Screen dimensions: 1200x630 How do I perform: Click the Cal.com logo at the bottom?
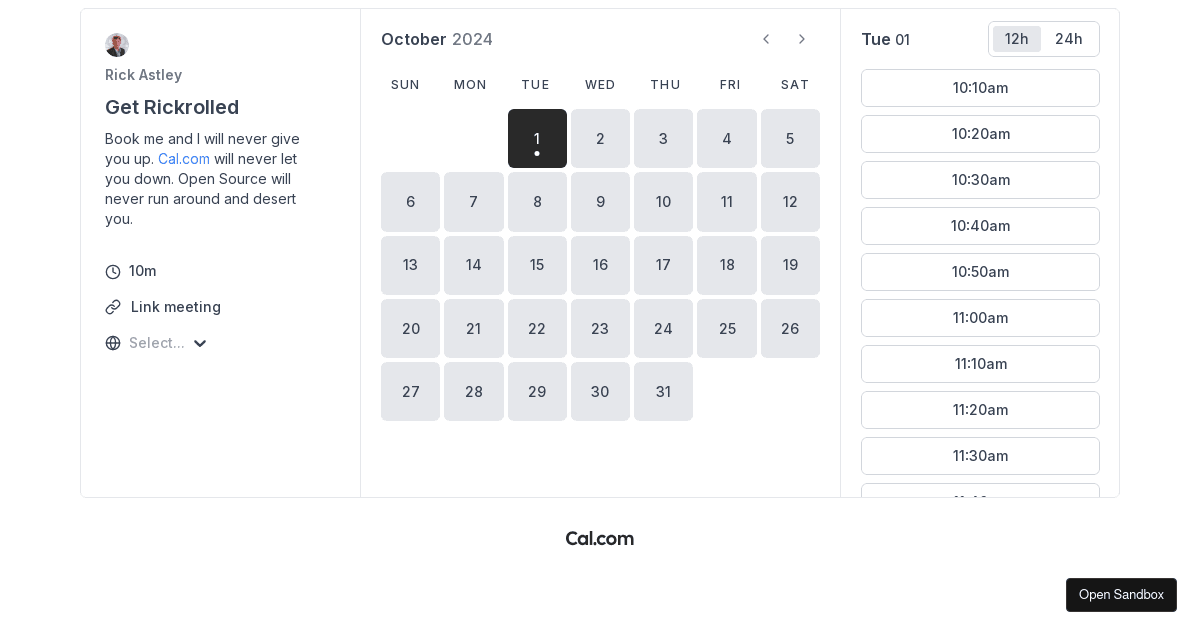599,539
